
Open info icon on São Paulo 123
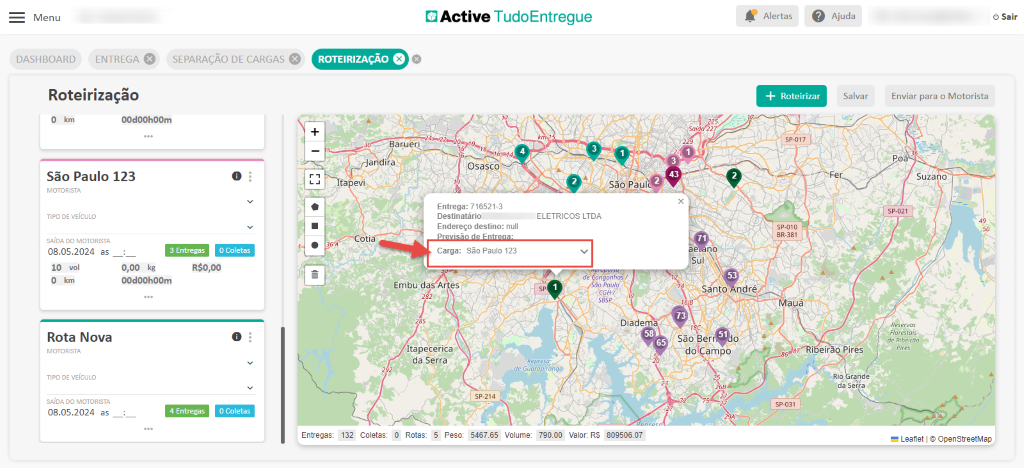click(236, 176)
